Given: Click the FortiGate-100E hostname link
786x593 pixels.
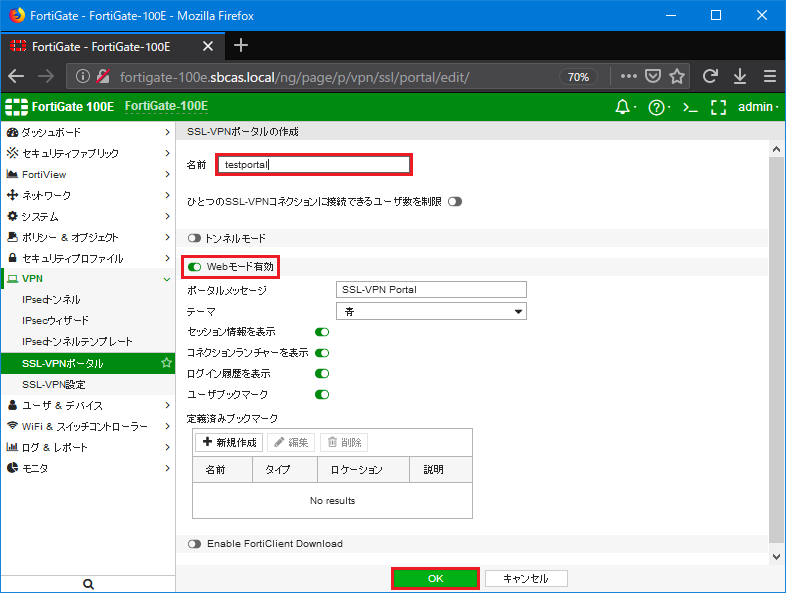Looking at the screenshot, I should [166, 106].
